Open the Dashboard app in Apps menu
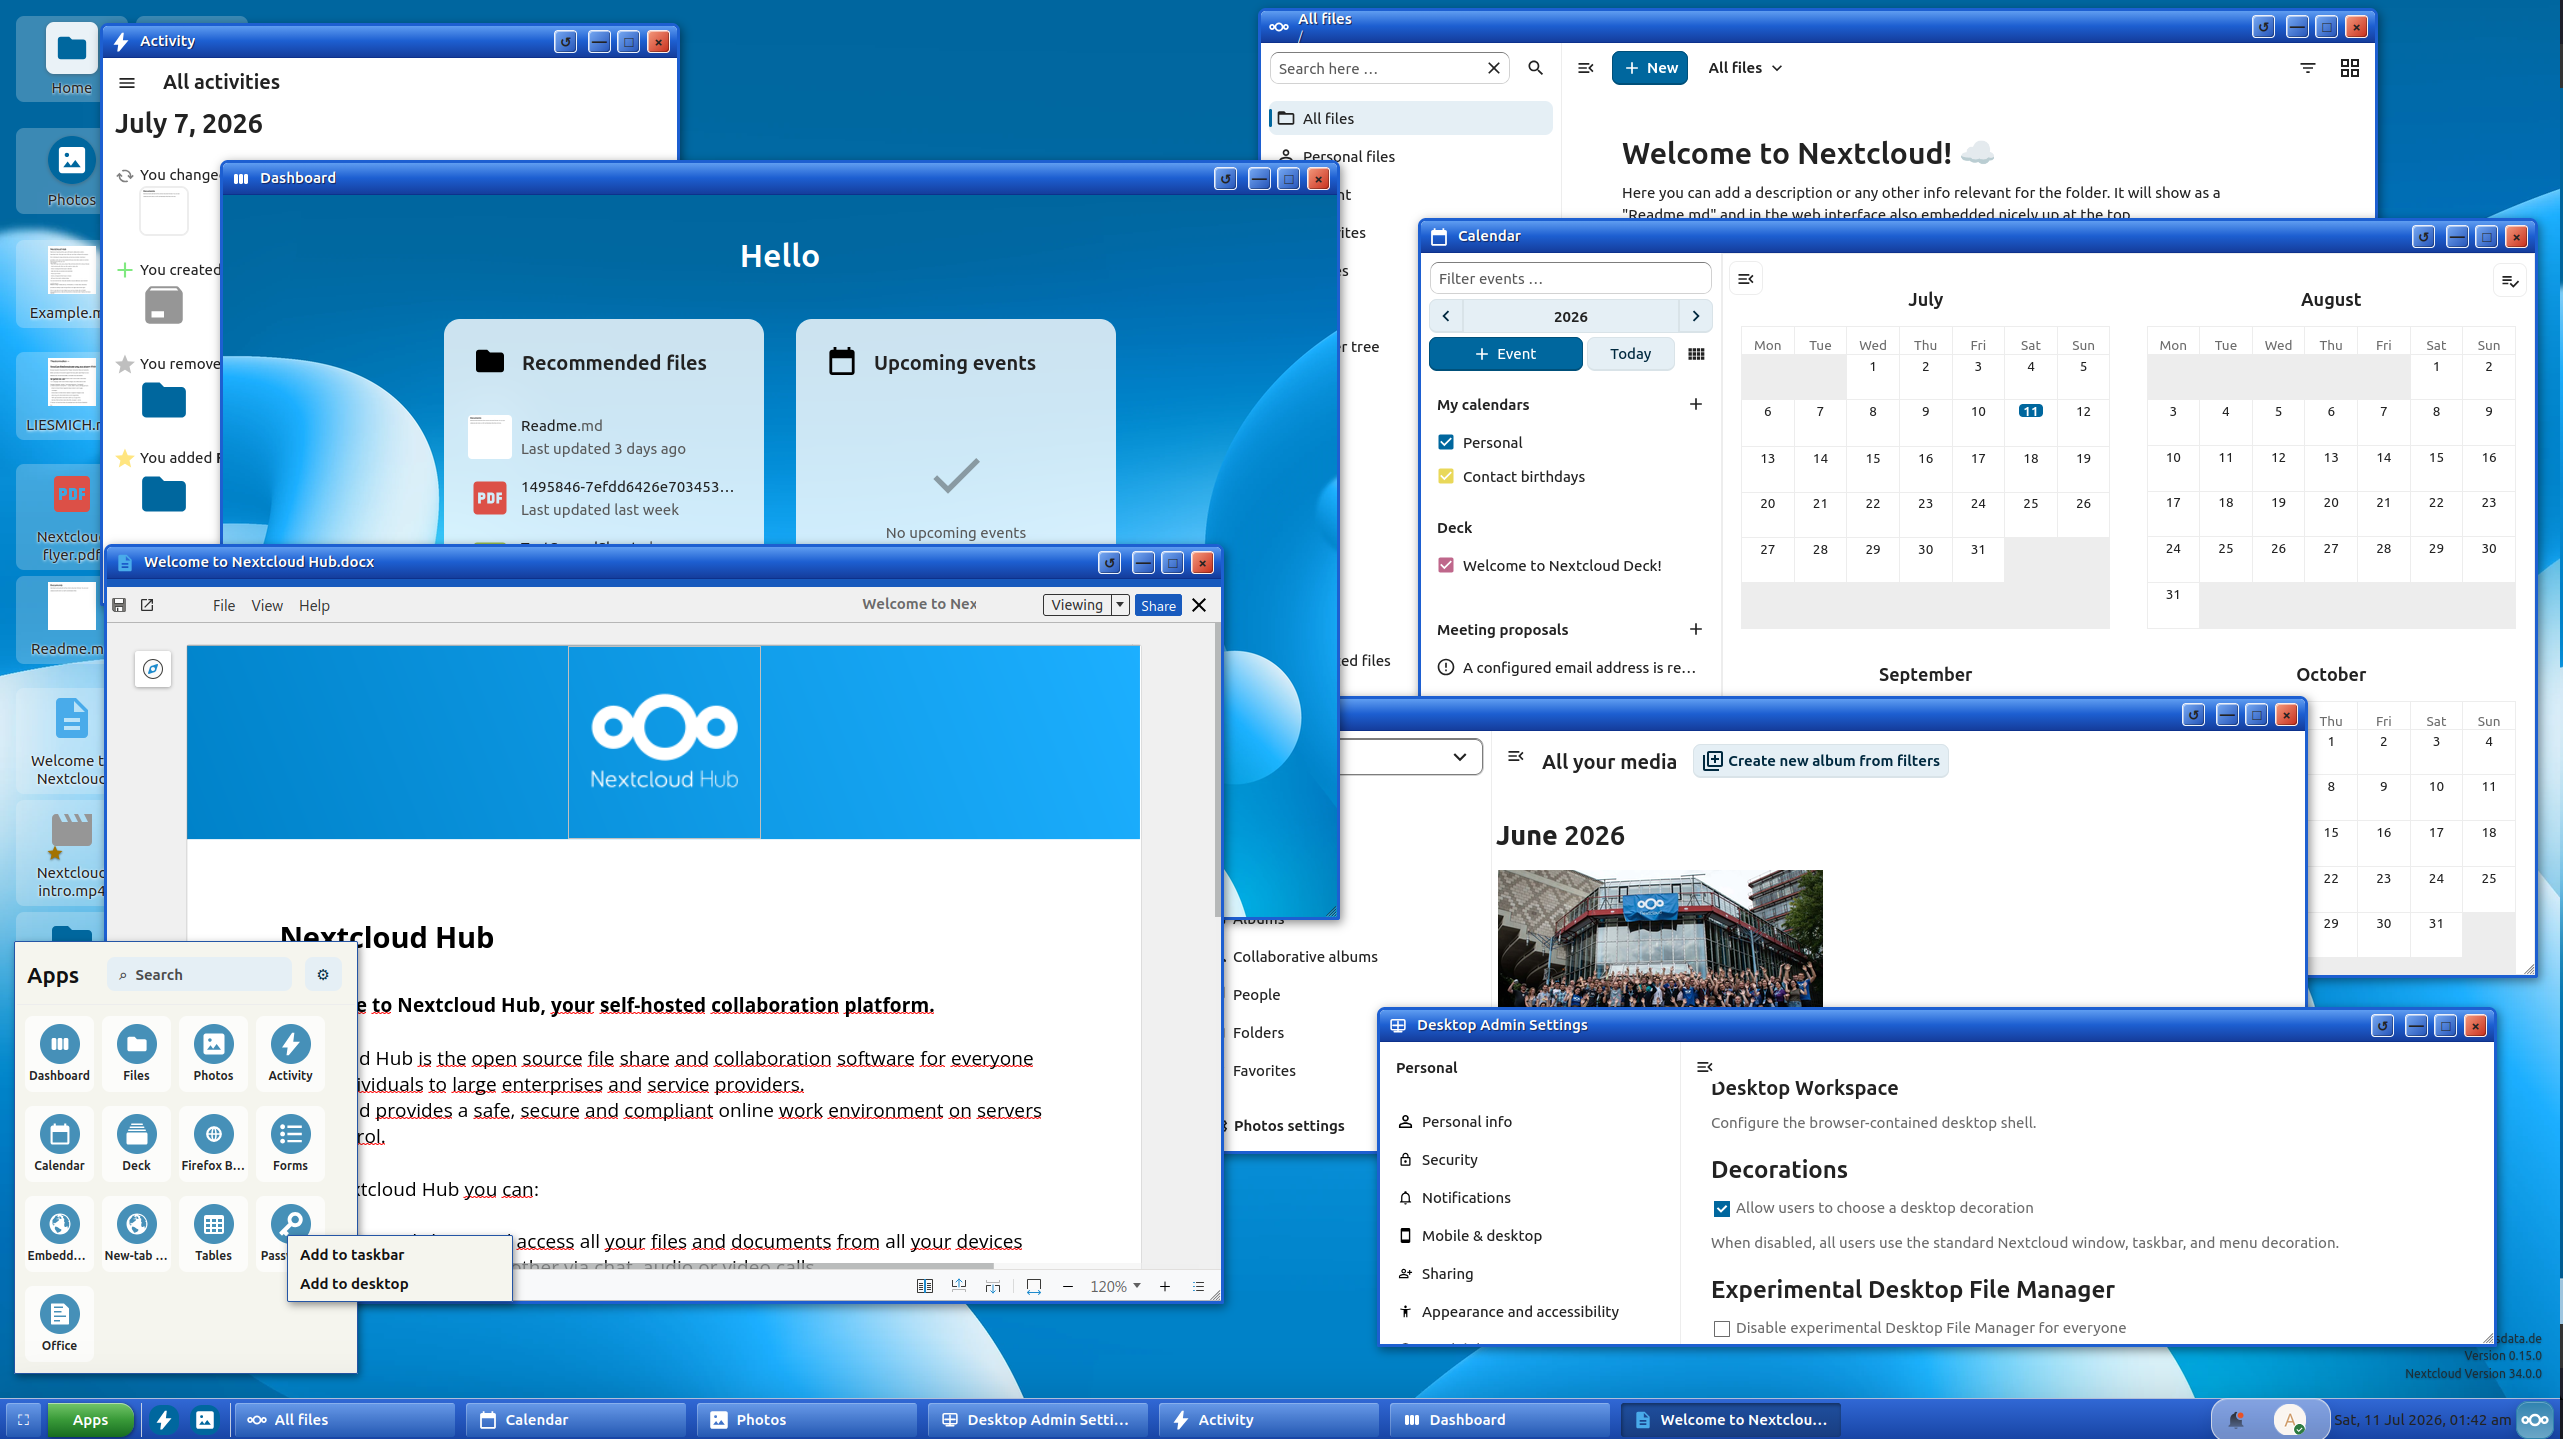 [59, 1053]
